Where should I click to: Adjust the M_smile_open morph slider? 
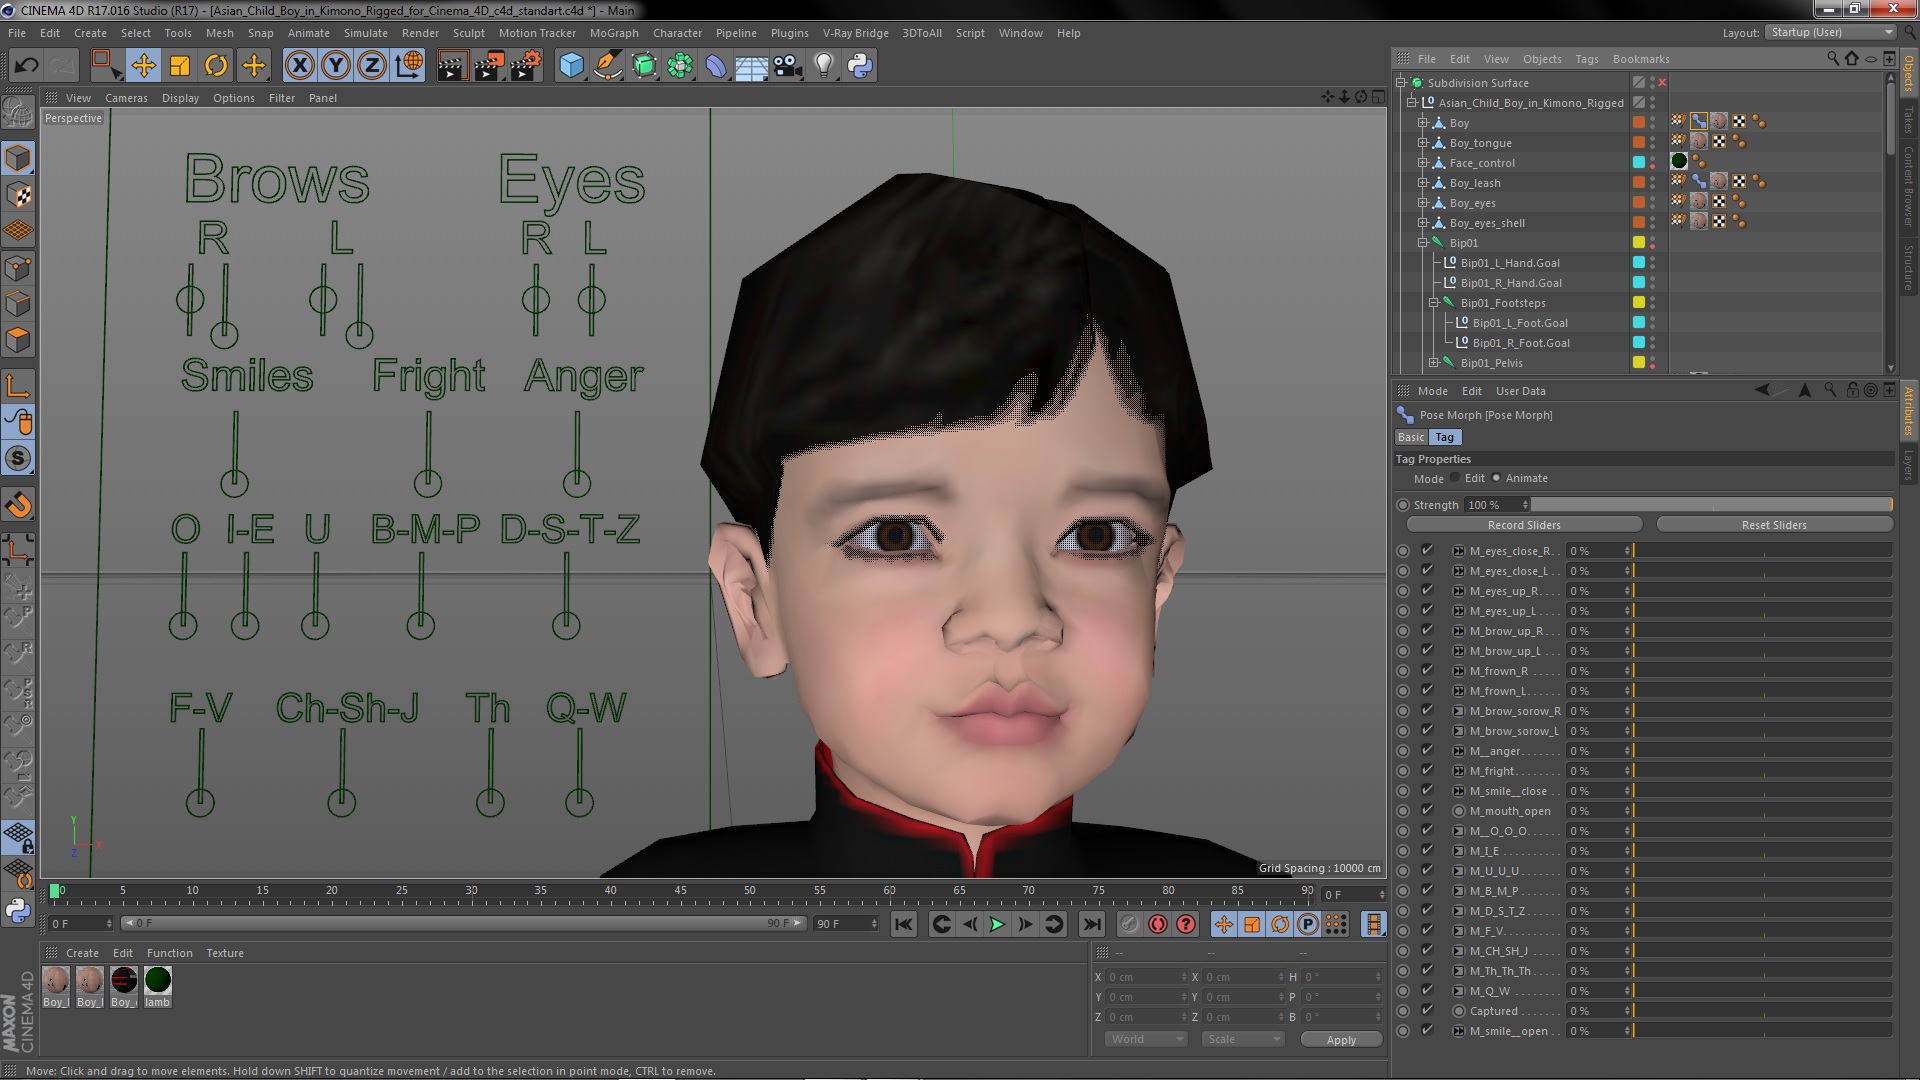tap(1761, 1031)
